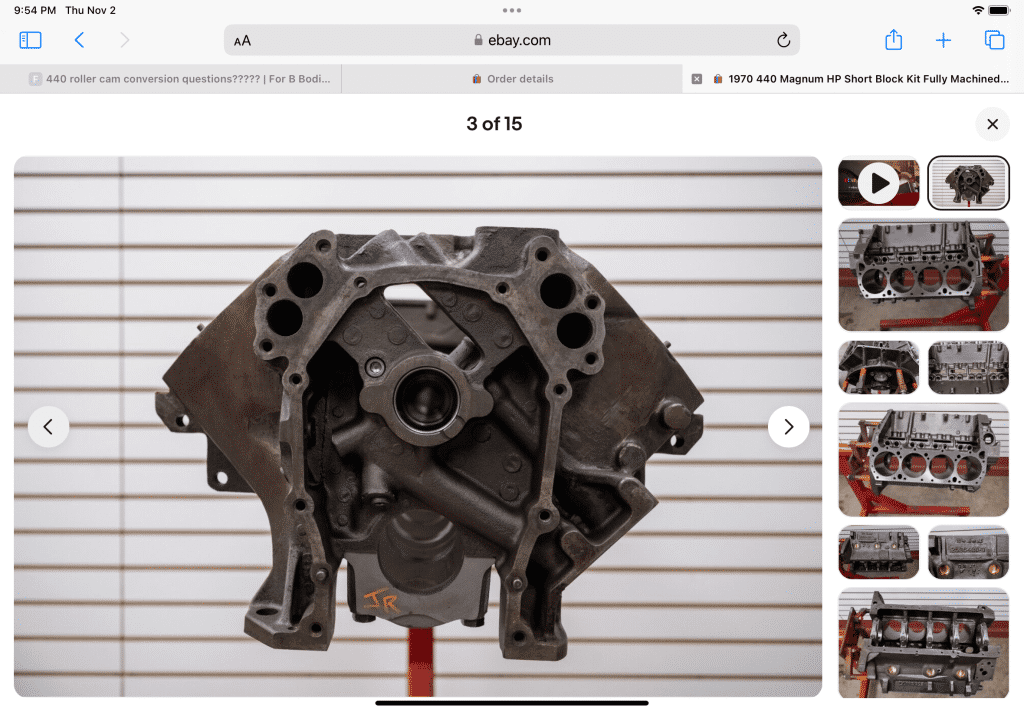The image size is (1024, 712).
Task: Tap the ebay.com address bar
Action: point(512,41)
